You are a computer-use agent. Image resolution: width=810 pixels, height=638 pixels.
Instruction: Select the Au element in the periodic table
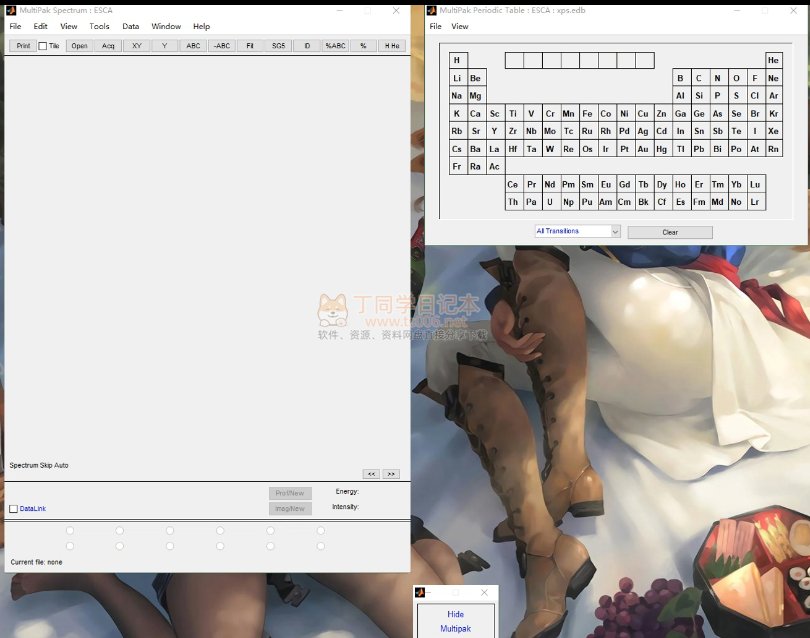tap(643, 149)
